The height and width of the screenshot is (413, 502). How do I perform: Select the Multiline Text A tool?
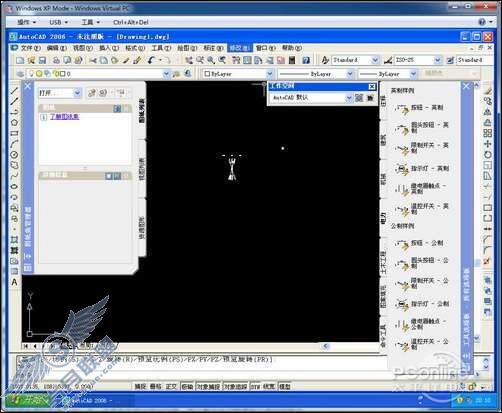tap(14, 282)
